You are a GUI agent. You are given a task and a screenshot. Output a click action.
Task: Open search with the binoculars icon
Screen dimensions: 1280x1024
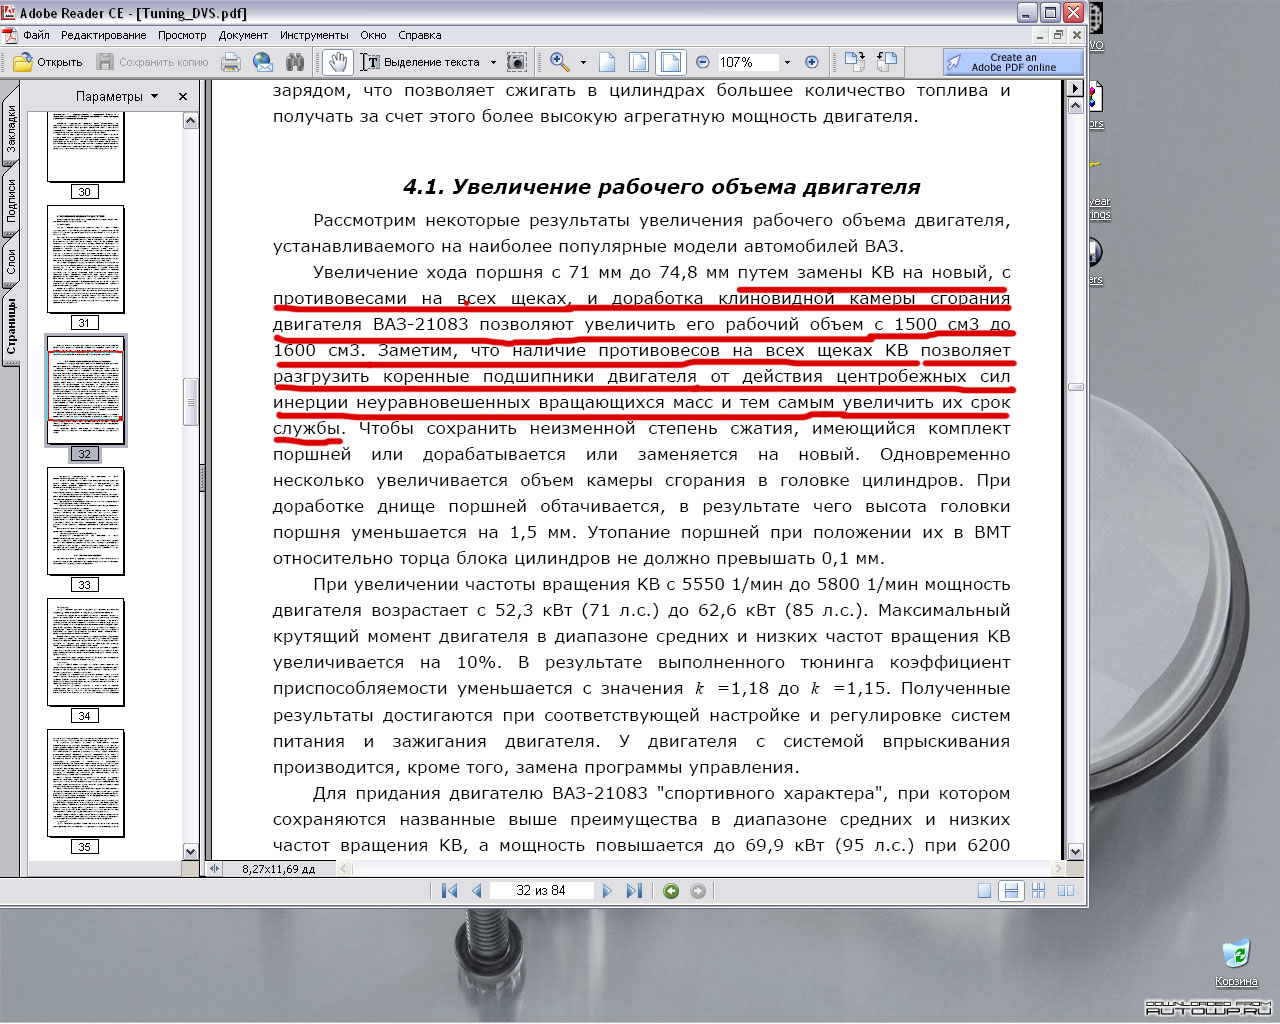(294, 62)
